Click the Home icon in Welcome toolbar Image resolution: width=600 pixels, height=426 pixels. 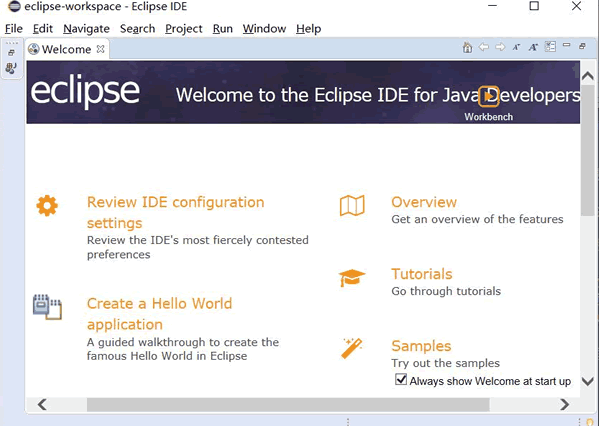pyautogui.click(x=467, y=47)
